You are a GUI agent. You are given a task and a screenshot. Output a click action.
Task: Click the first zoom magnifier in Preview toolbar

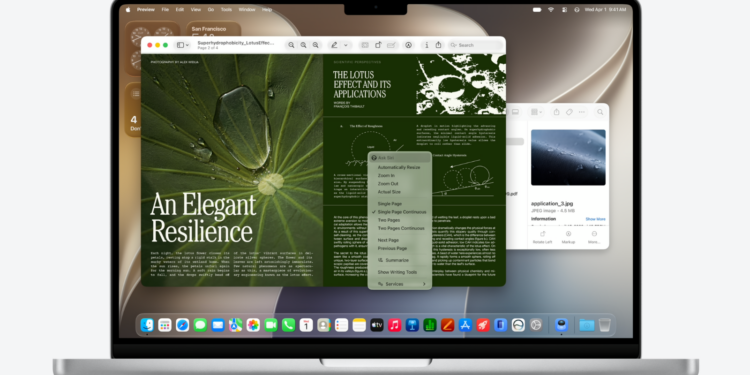(x=291, y=45)
